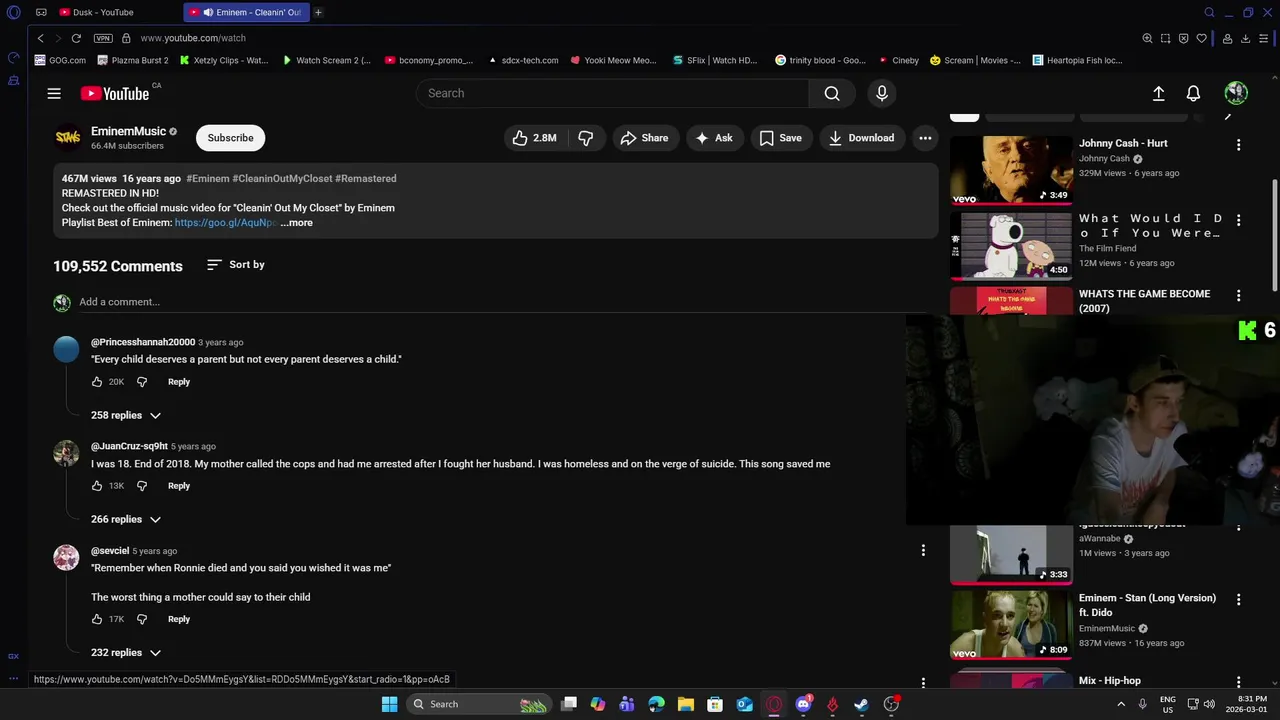This screenshot has height=720, width=1280.
Task: Start voice search with the microphone
Action: [x=882, y=93]
